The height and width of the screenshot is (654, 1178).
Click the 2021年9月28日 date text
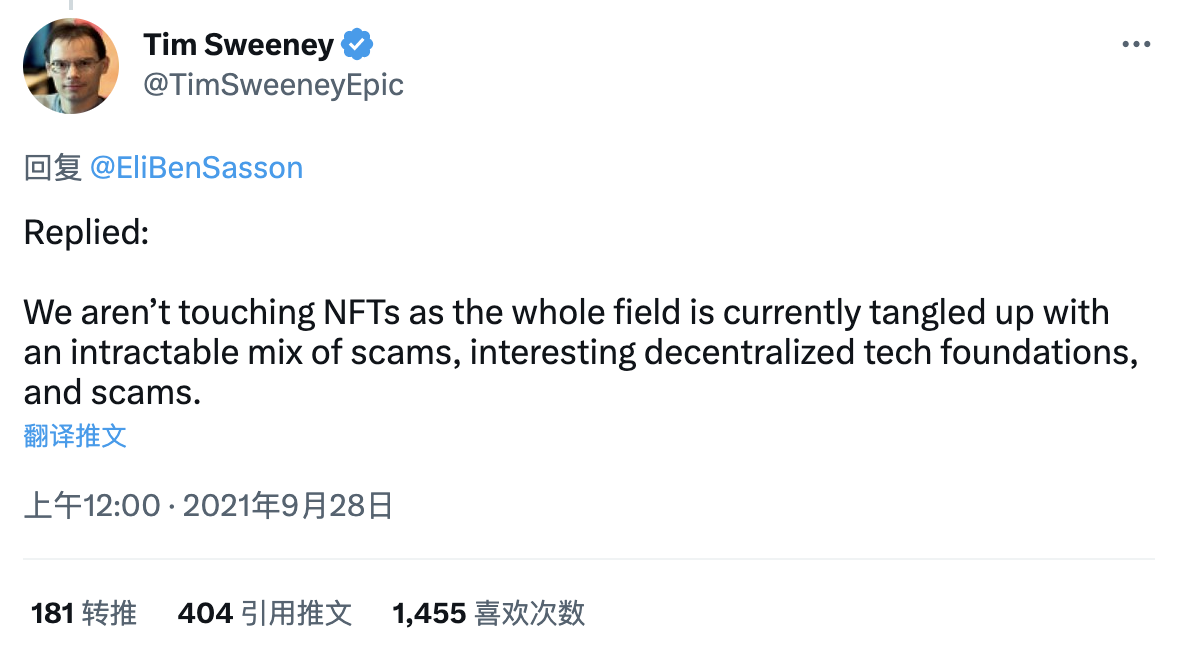(288, 505)
